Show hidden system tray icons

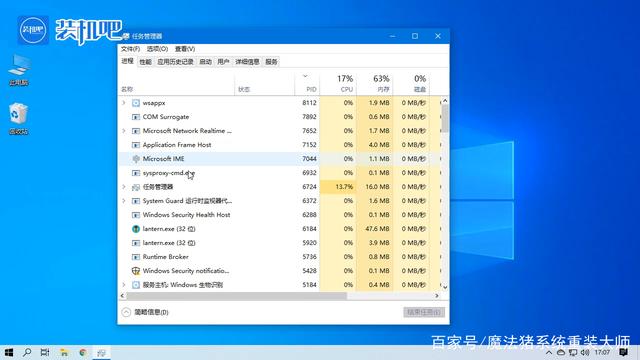click(549, 352)
